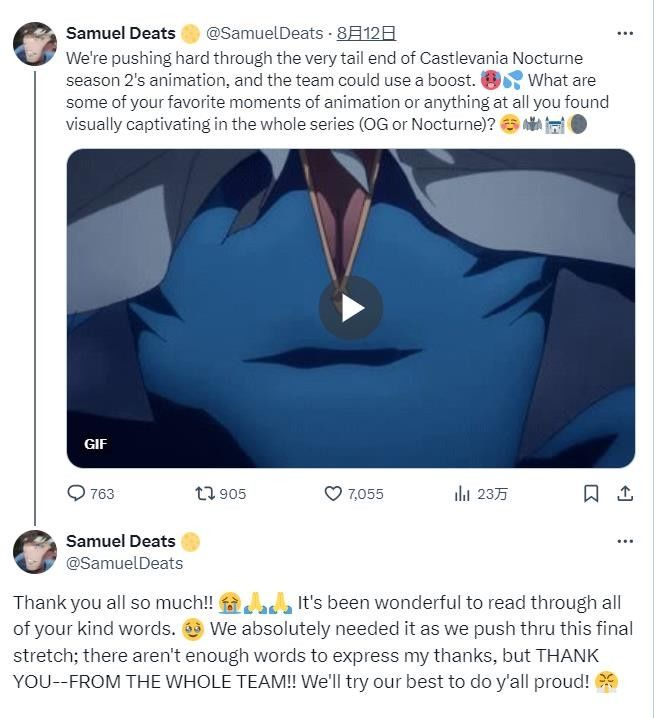
Task: Open @SamuelDeats handle under reply name
Action: (x=124, y=563)
